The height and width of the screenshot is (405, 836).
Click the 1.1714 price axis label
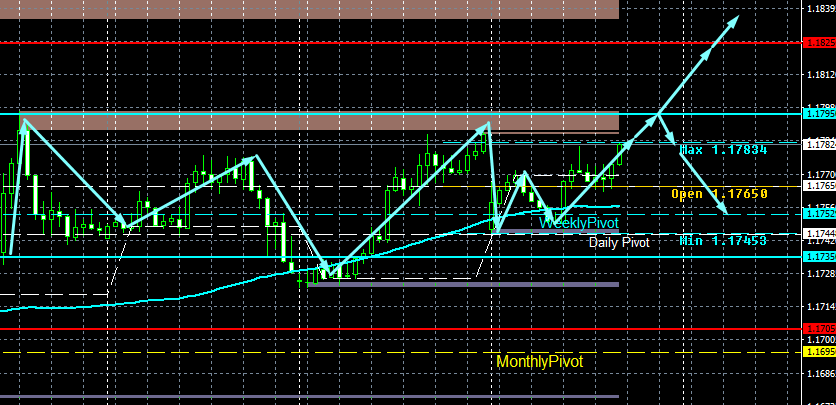tap(821, 307)
